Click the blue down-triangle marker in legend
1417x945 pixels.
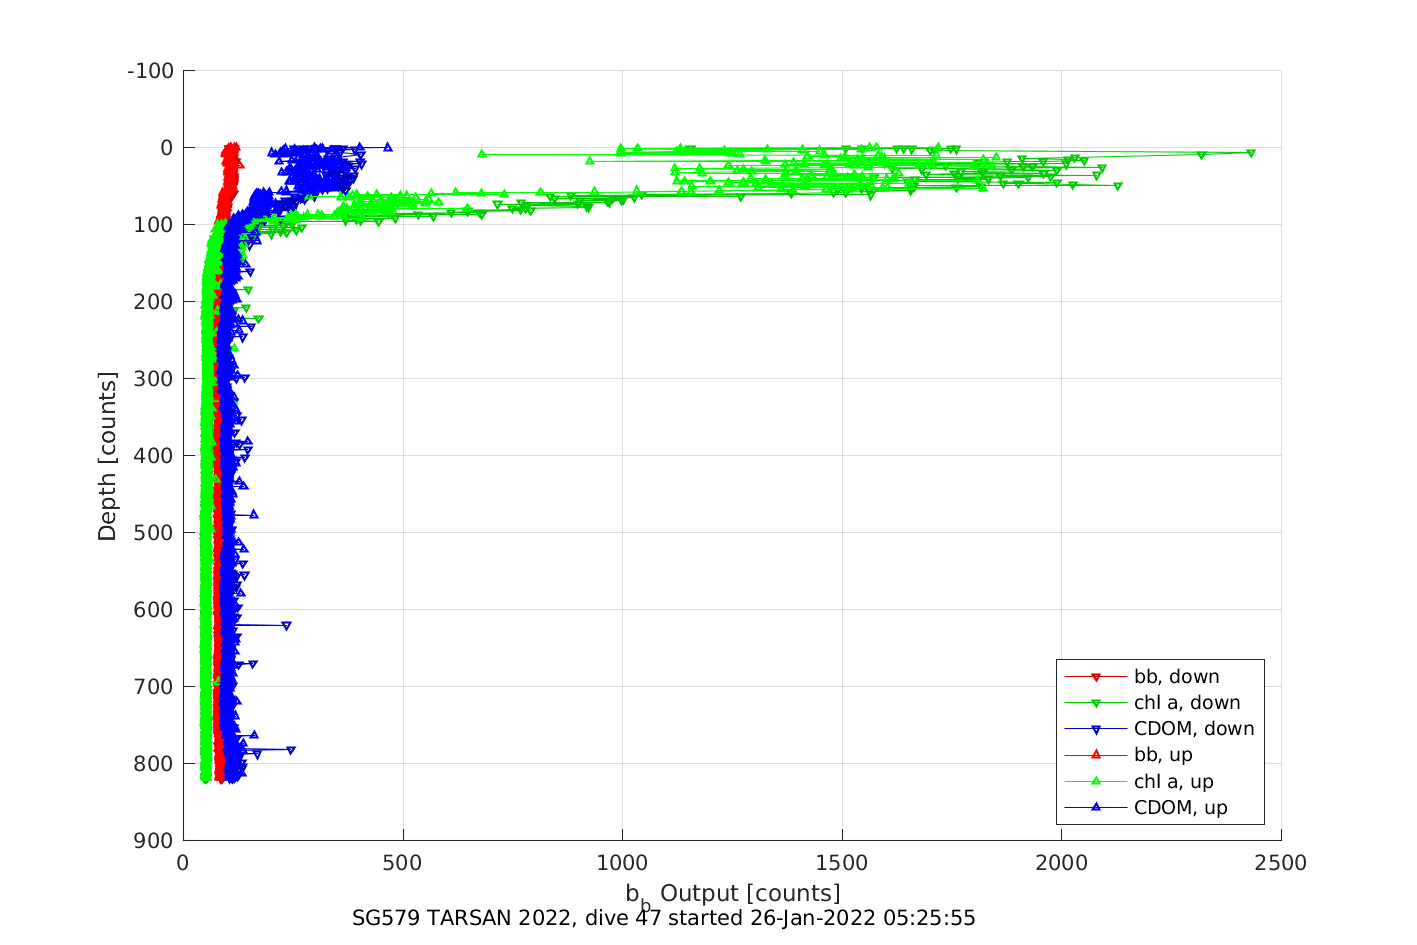(x=1096, y=730)
